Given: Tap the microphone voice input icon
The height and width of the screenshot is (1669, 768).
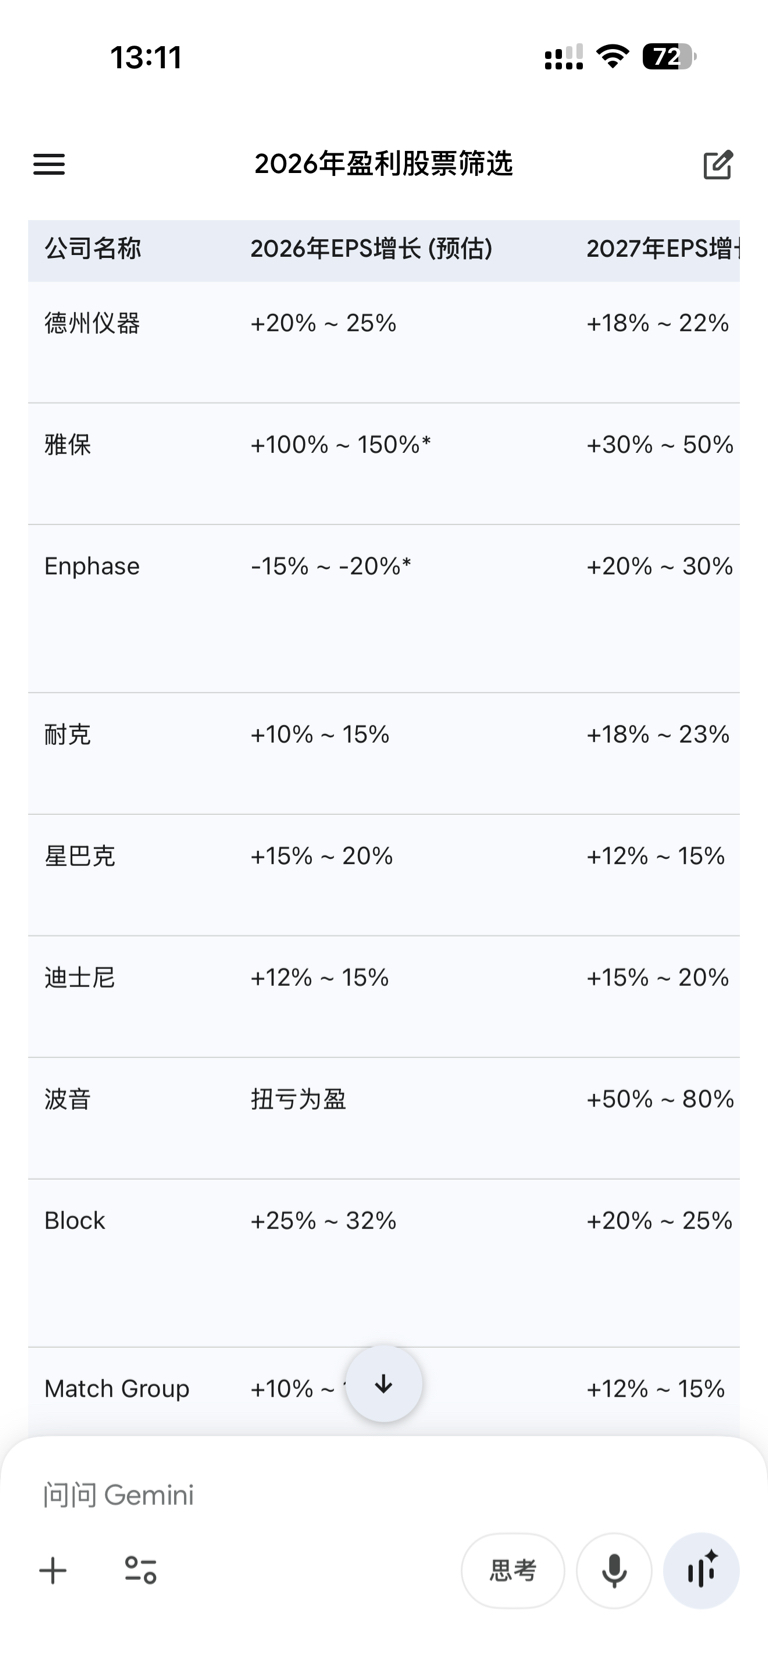Looking at the screenshot, I should 614,1571.
